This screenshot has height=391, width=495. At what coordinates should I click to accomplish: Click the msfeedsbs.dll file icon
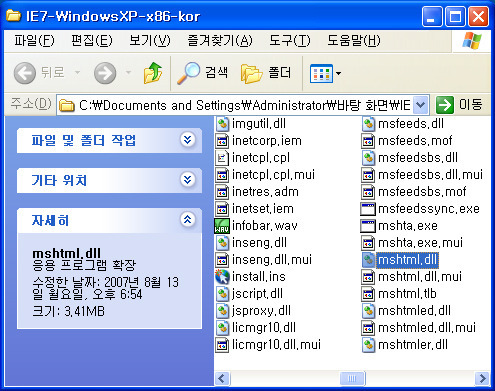pyautogui.click(x=368, y=158)
